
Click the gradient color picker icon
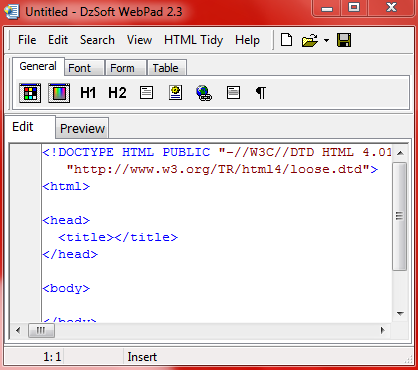pyautogui.click(x=59, y=93)
